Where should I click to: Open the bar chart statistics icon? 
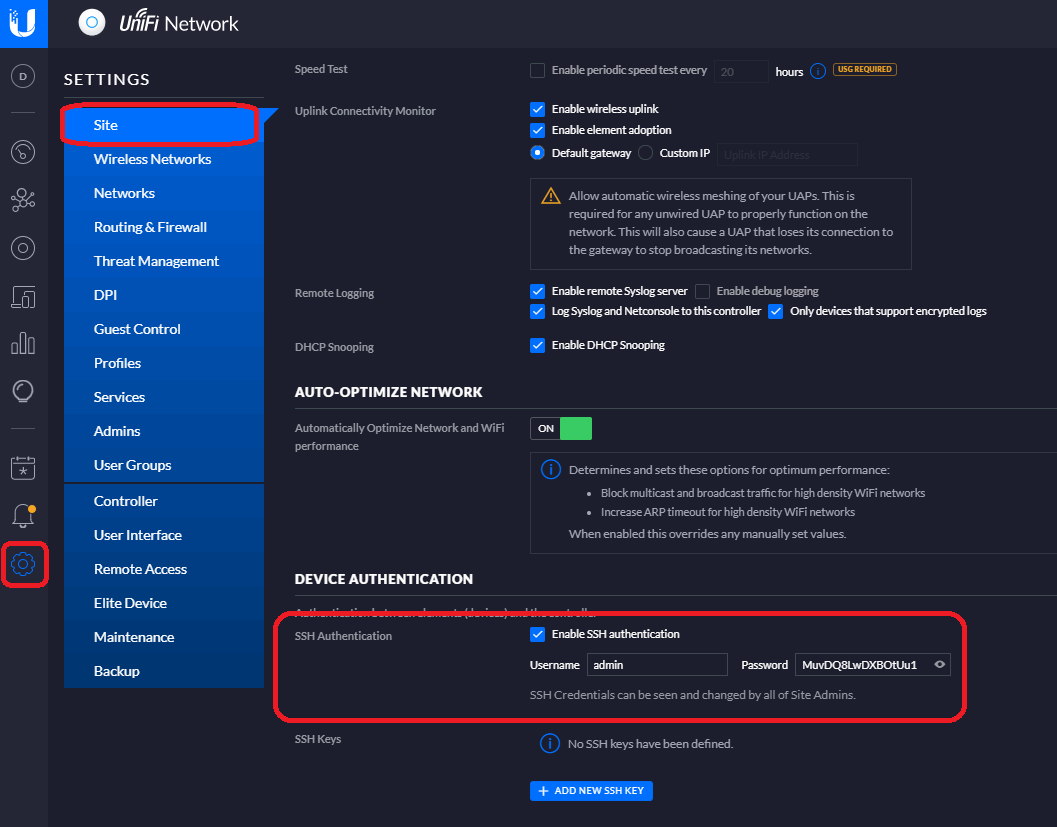(23, 343)
